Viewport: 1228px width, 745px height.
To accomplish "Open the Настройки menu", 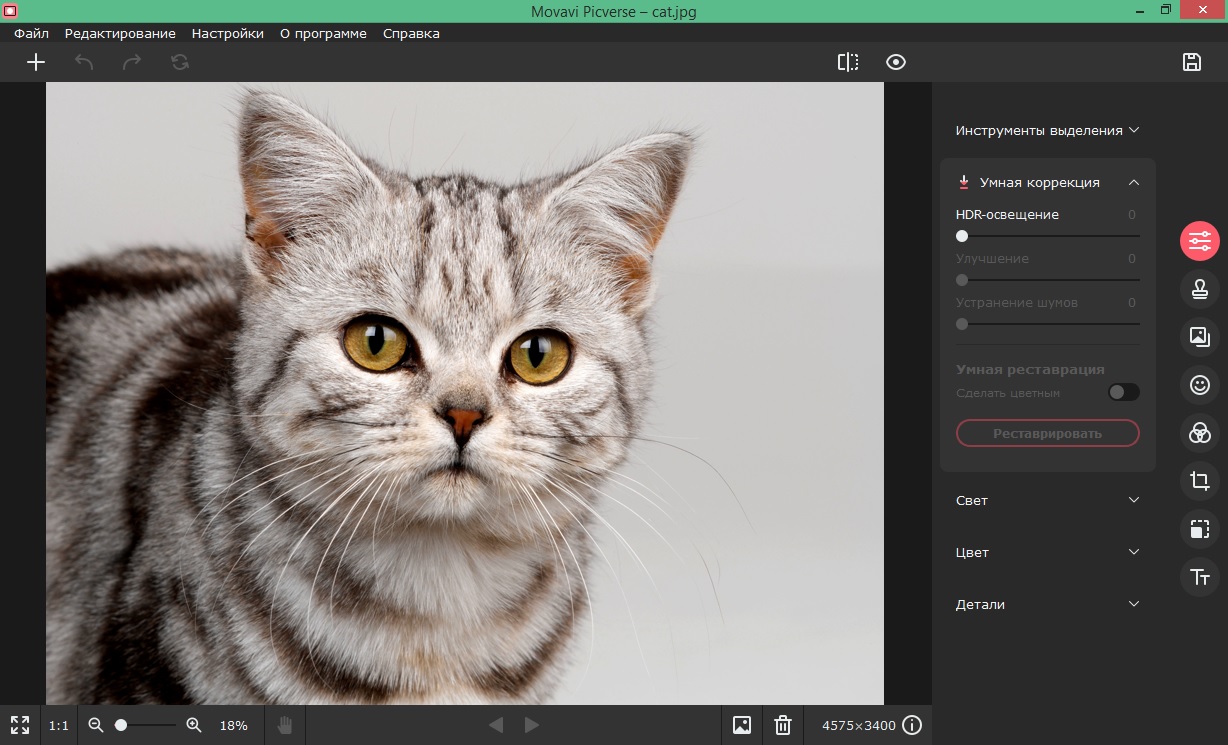I will pyautogui.click(x=228, y=33).
